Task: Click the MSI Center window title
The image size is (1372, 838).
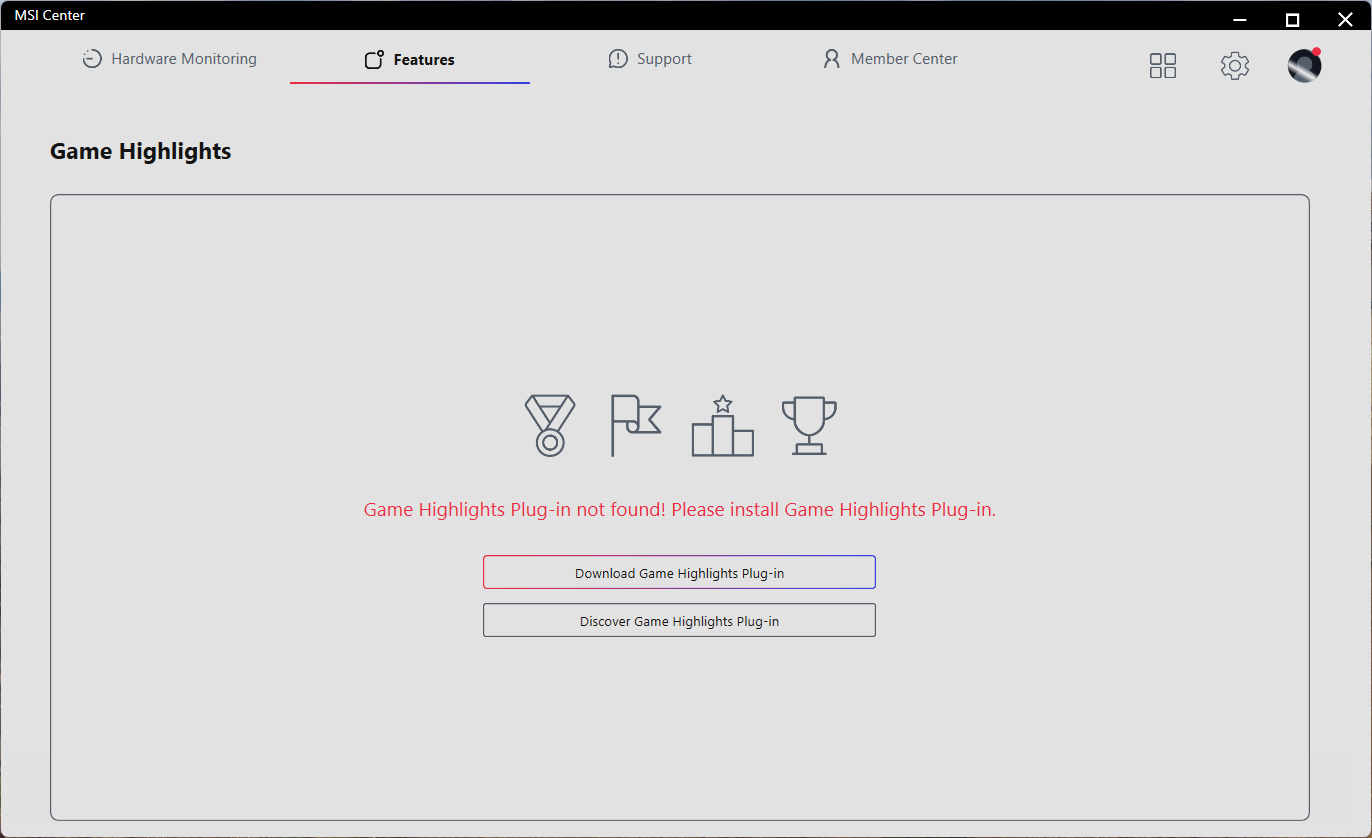Action: pyautogui.click(x=50, y=15)
